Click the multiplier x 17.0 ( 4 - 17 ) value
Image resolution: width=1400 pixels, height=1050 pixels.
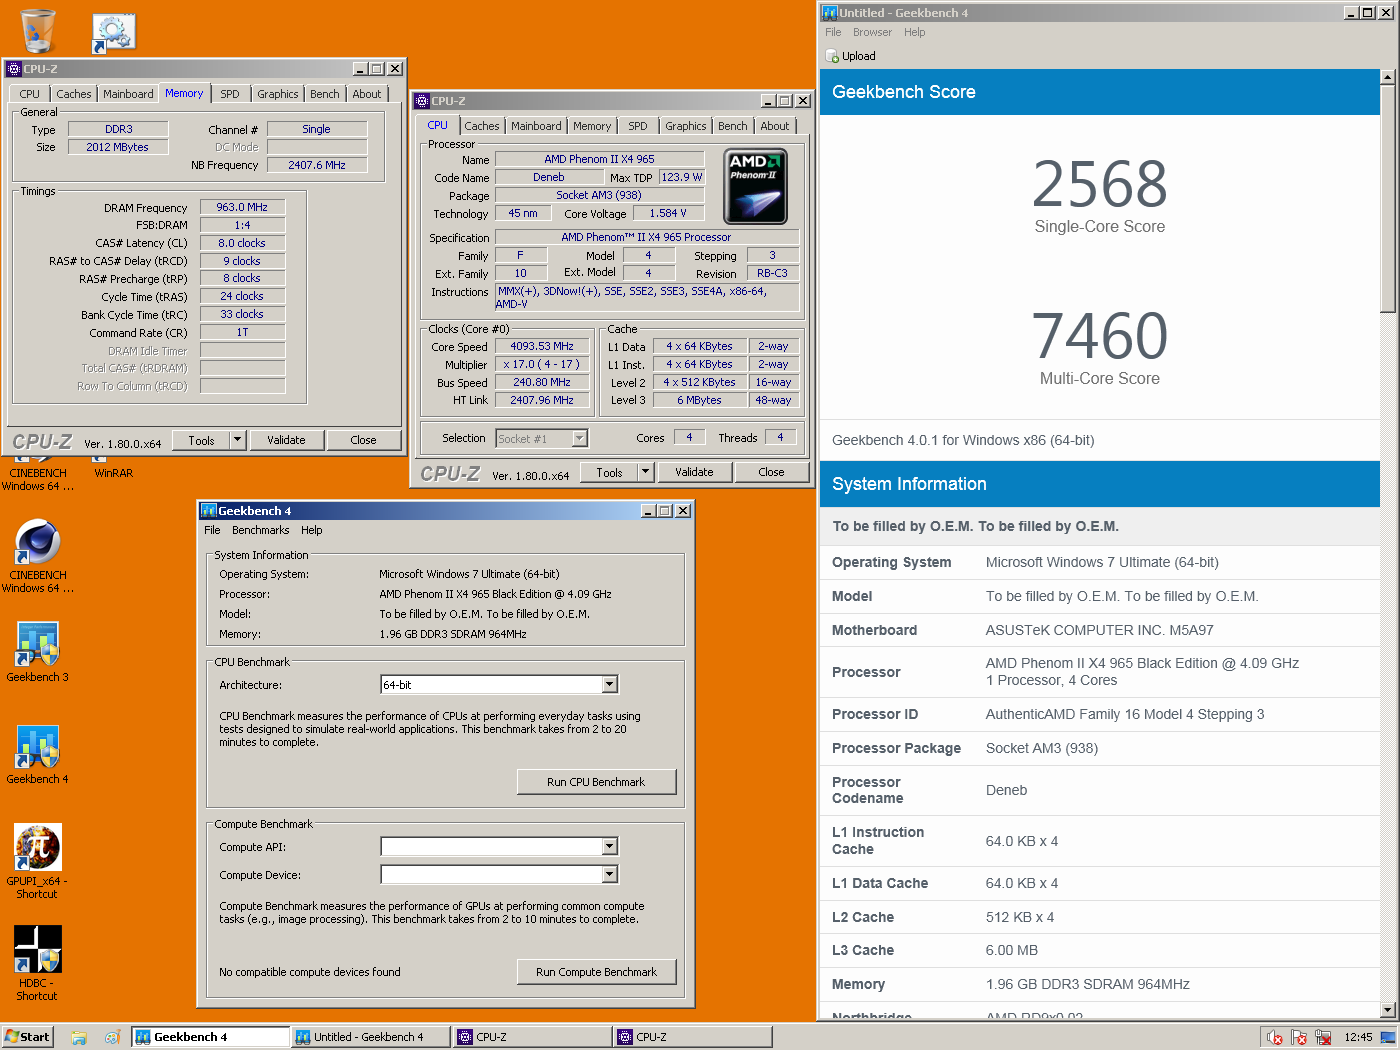(x=542, y=364)
